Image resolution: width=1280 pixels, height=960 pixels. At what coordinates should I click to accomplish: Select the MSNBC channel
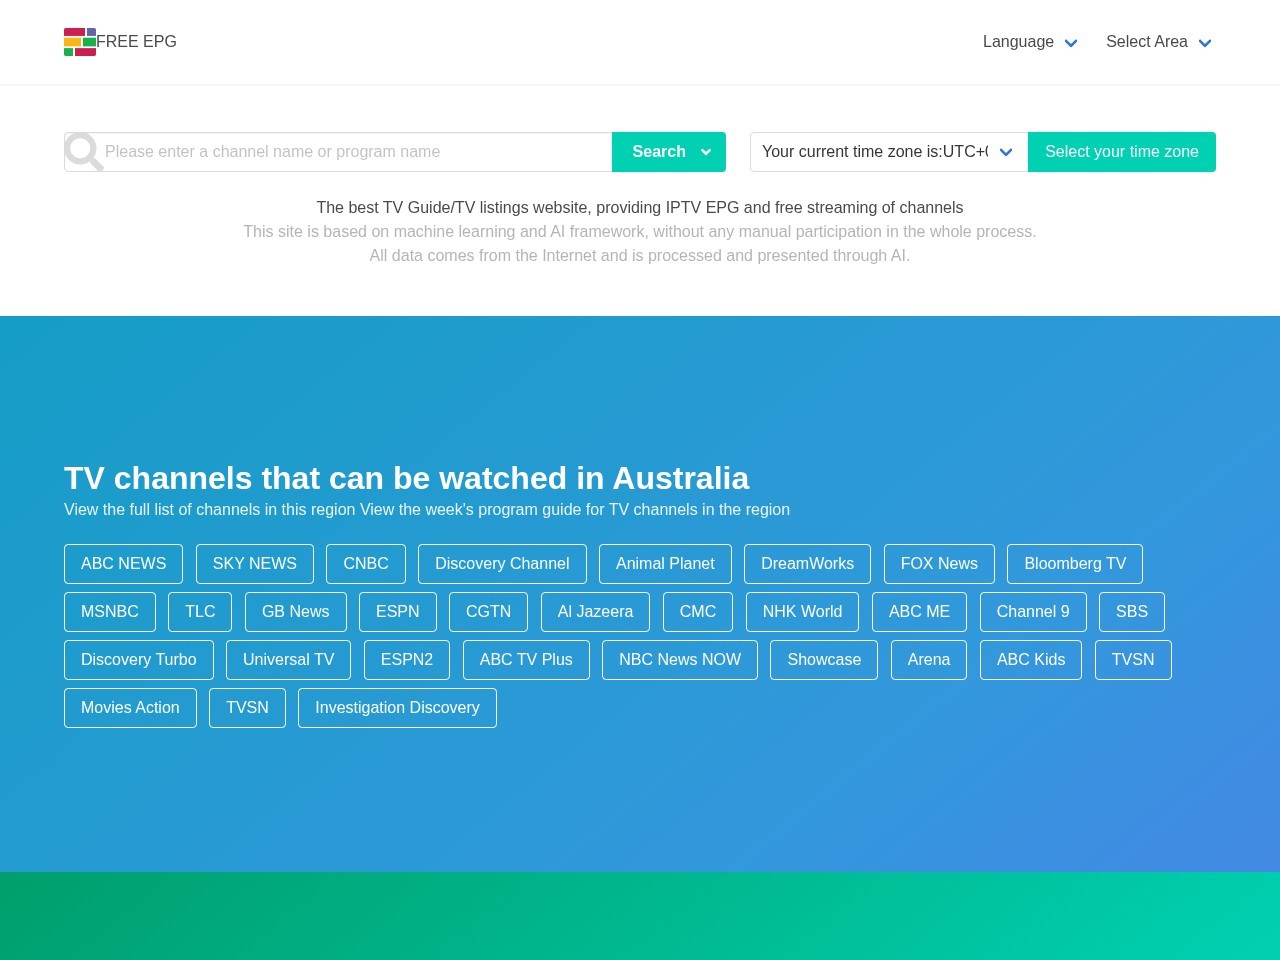(x=110, y=612)
